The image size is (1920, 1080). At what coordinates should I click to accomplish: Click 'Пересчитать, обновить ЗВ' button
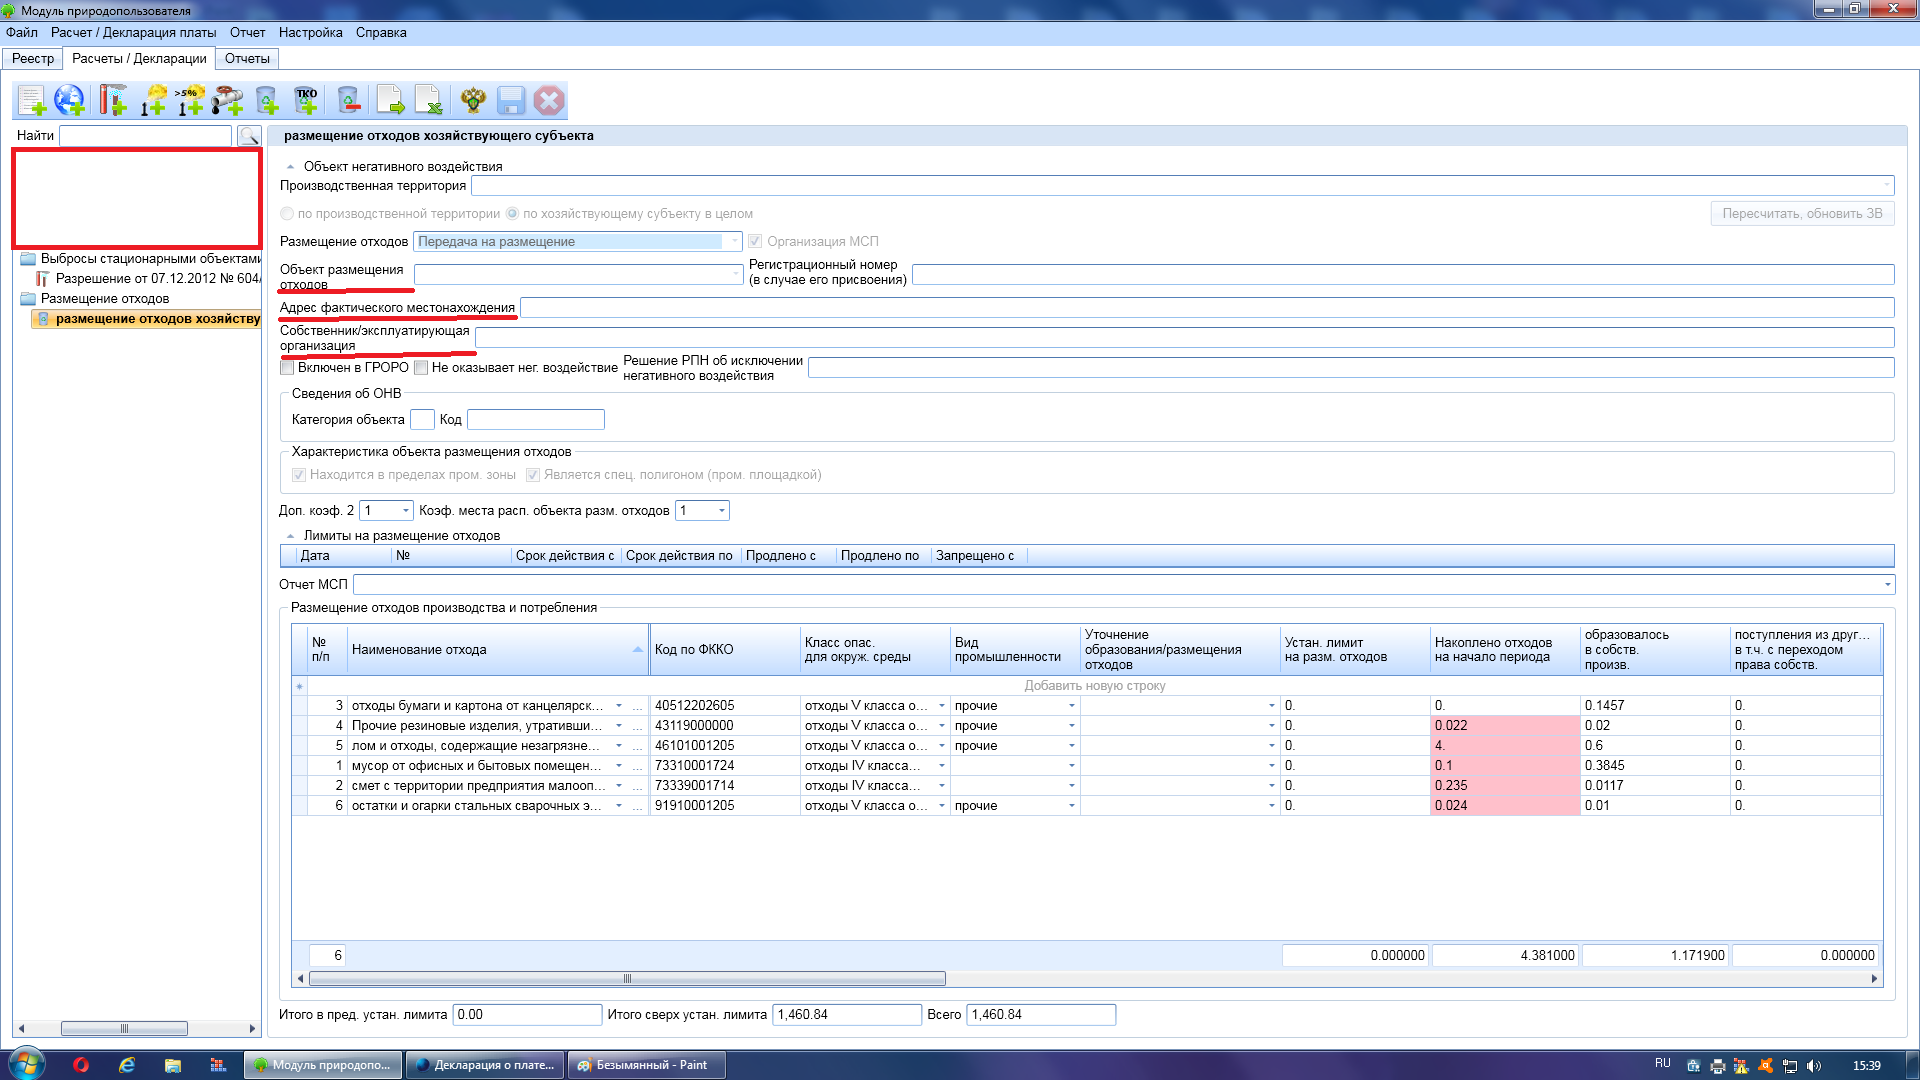[x=1802, y=213]
